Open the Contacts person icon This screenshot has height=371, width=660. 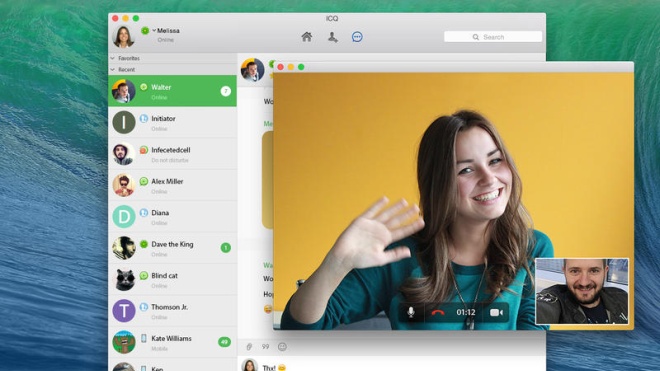(x=333, y=37)
